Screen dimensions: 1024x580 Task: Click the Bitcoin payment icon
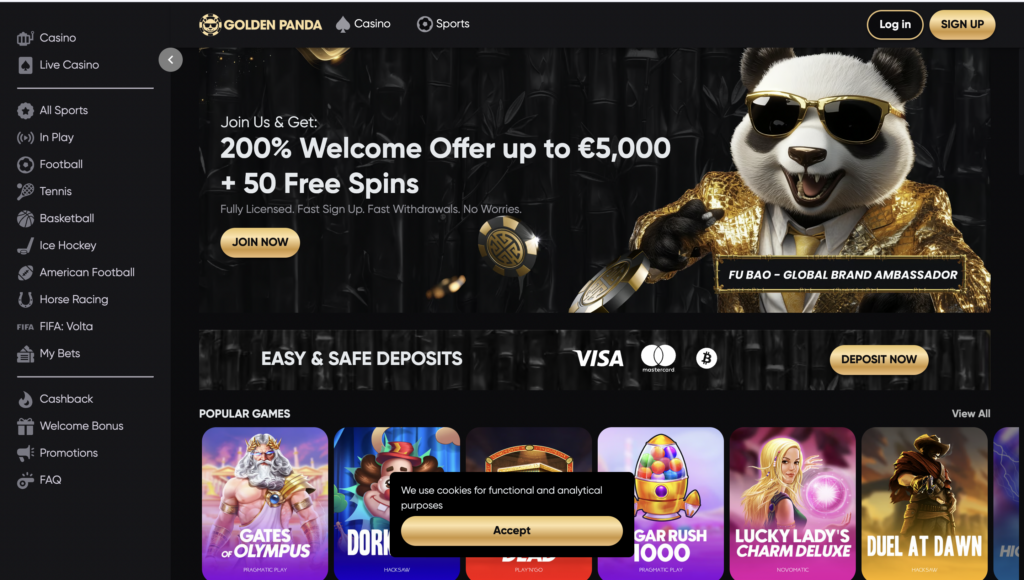pyautogui.click(x=706, y=358)
